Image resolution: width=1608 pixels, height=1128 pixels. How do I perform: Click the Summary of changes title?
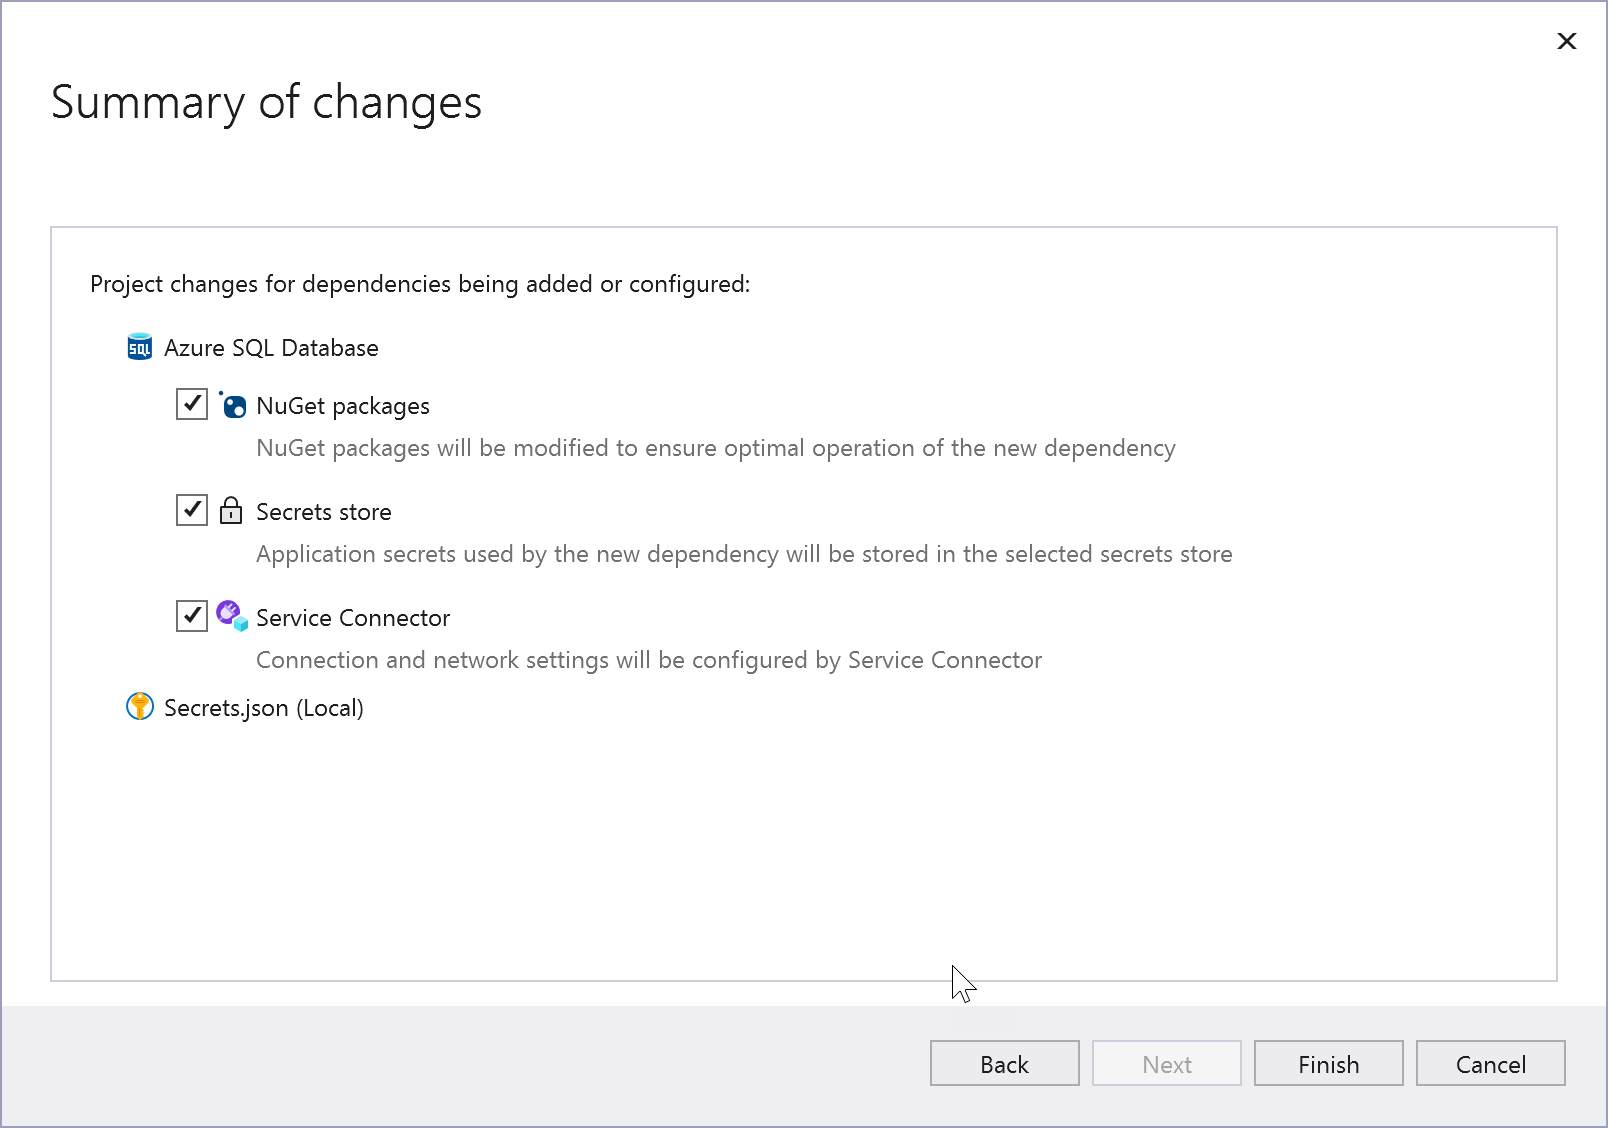pos(267,101)
